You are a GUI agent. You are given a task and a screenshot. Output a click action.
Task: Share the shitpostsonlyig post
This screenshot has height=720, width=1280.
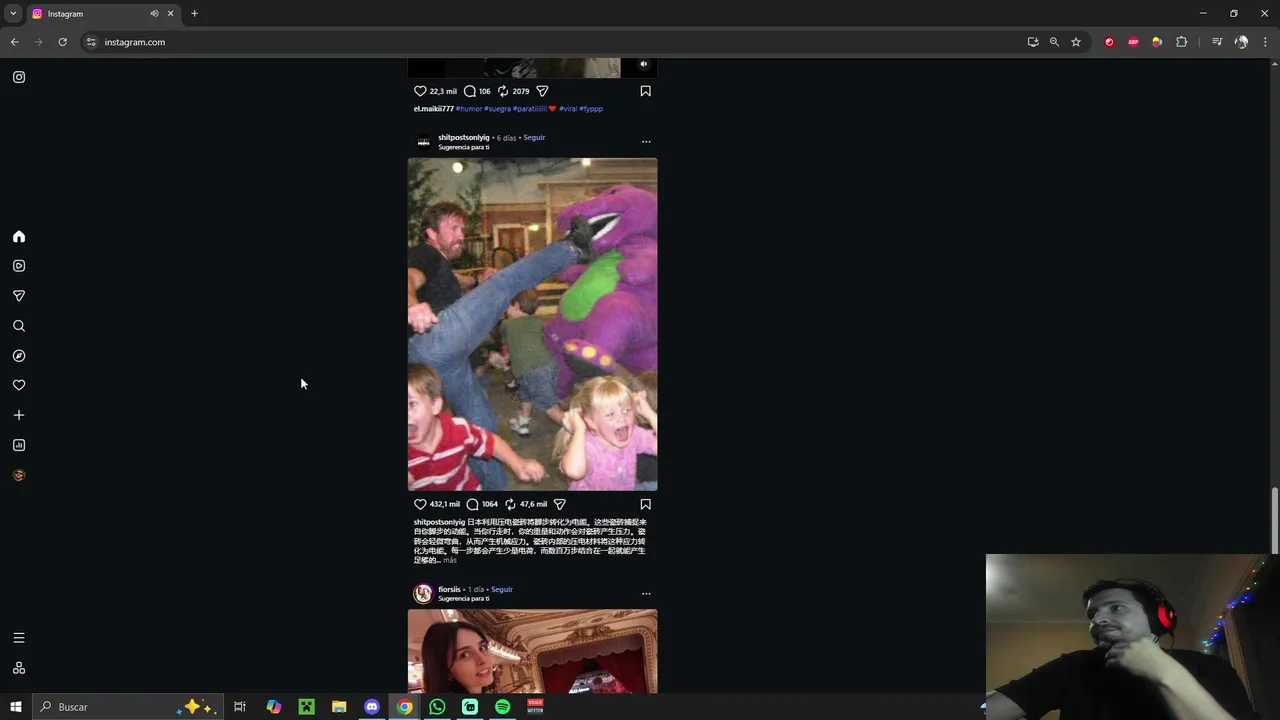click(x=560, y=504)
